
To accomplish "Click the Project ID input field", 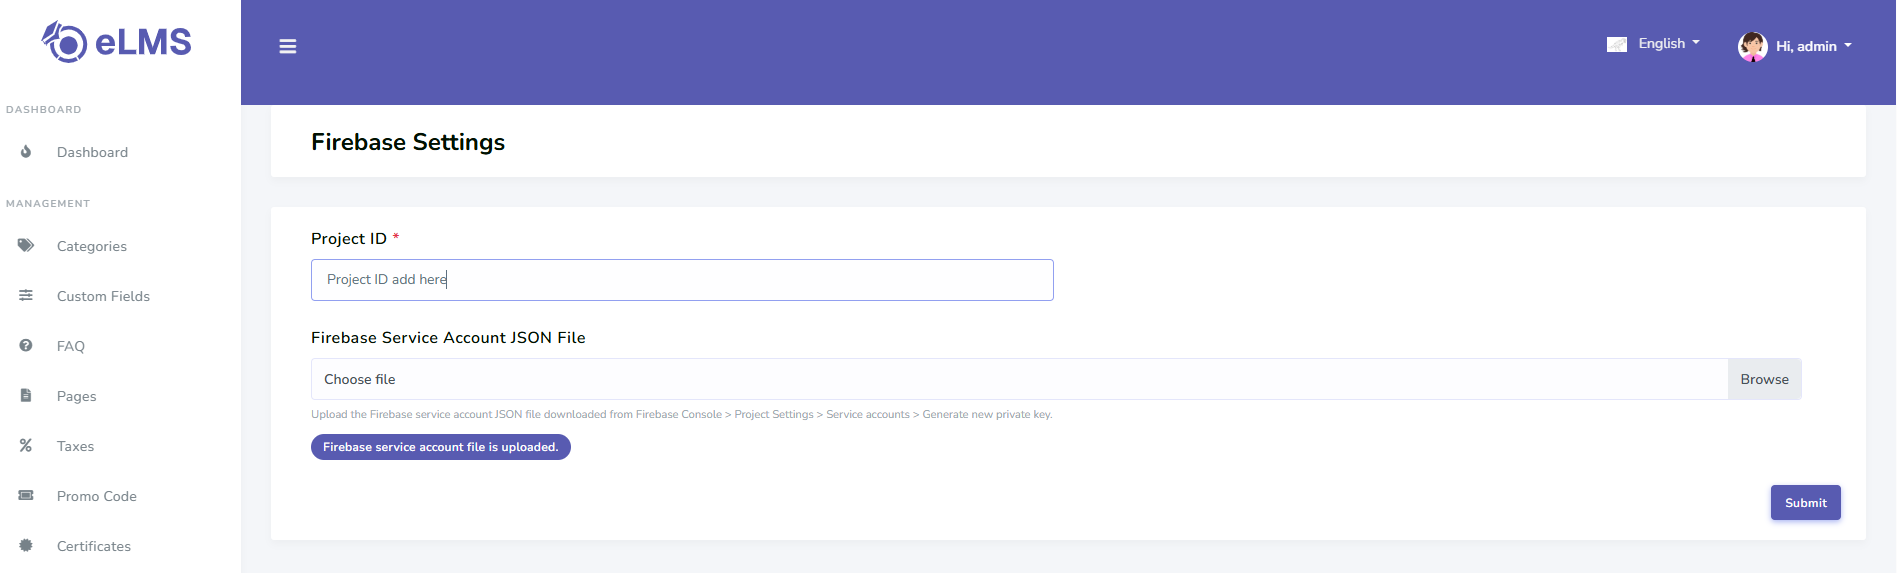I will point(682,280).
